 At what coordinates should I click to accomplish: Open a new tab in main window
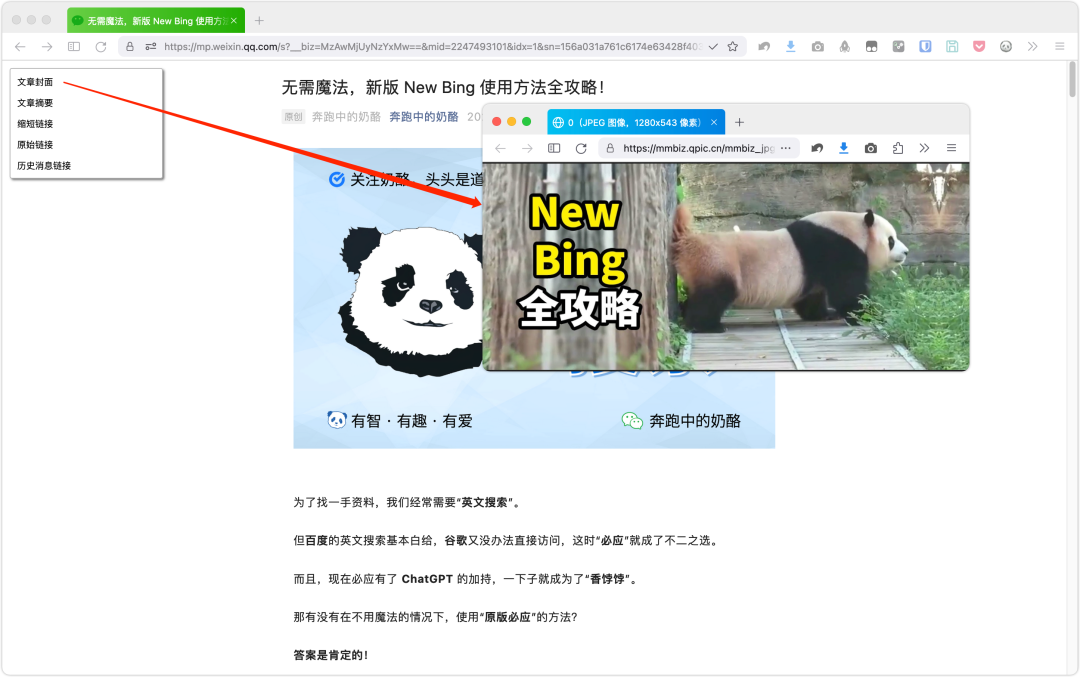pyautogui.click(x=259, y=21)
